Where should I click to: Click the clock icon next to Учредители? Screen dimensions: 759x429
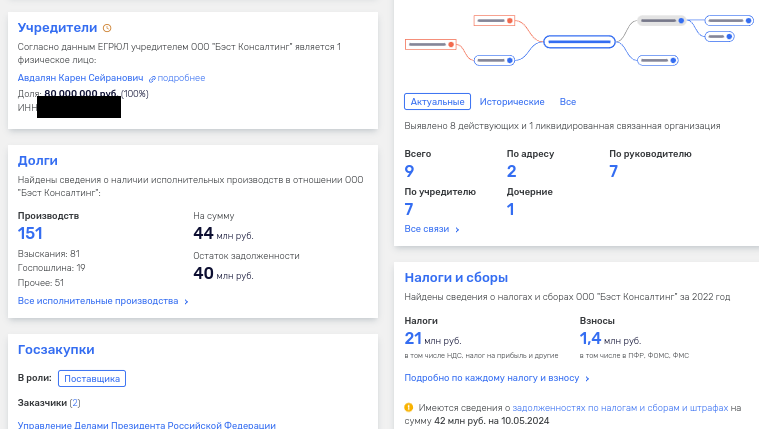(x=107, y=28)
